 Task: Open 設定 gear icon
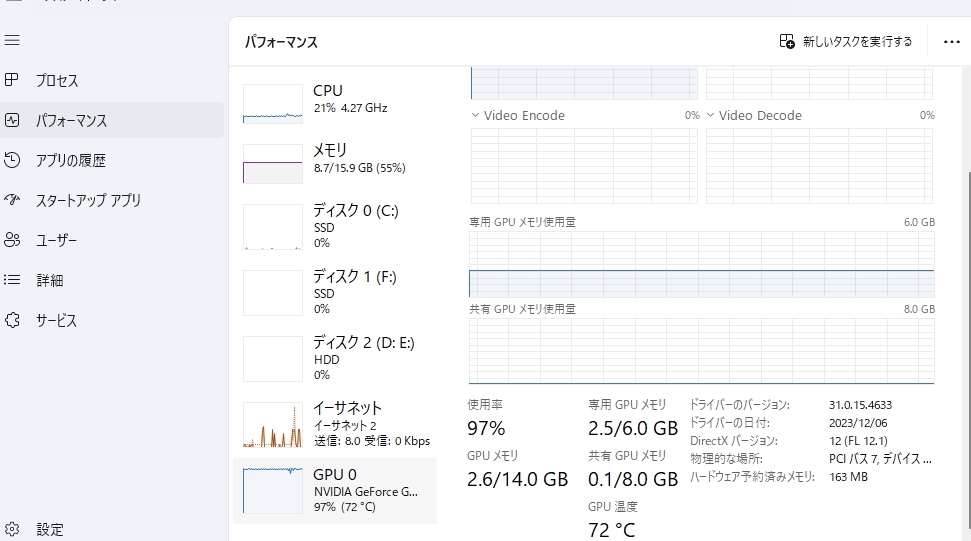pyautogui.click(x=12, y=529)
